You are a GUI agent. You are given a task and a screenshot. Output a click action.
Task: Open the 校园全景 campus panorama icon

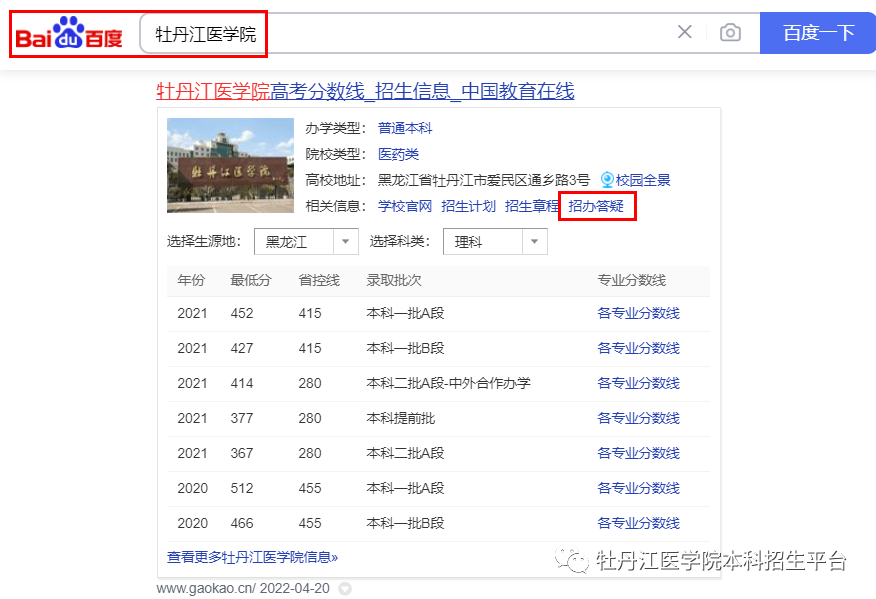tap(607, 180)
